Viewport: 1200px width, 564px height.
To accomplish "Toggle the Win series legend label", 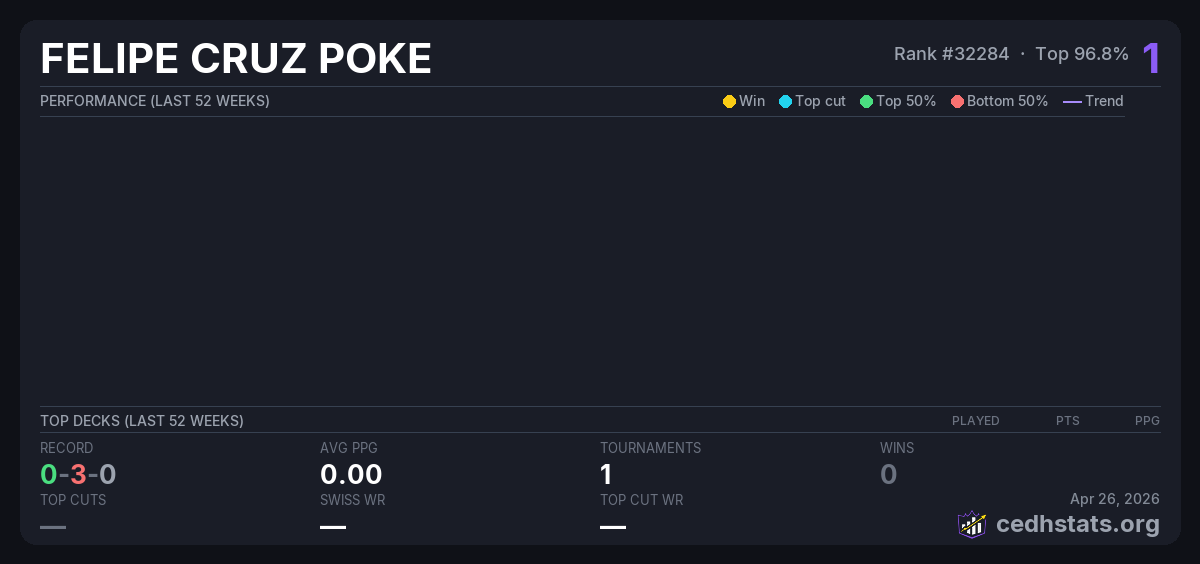I will tap(752, 101).
